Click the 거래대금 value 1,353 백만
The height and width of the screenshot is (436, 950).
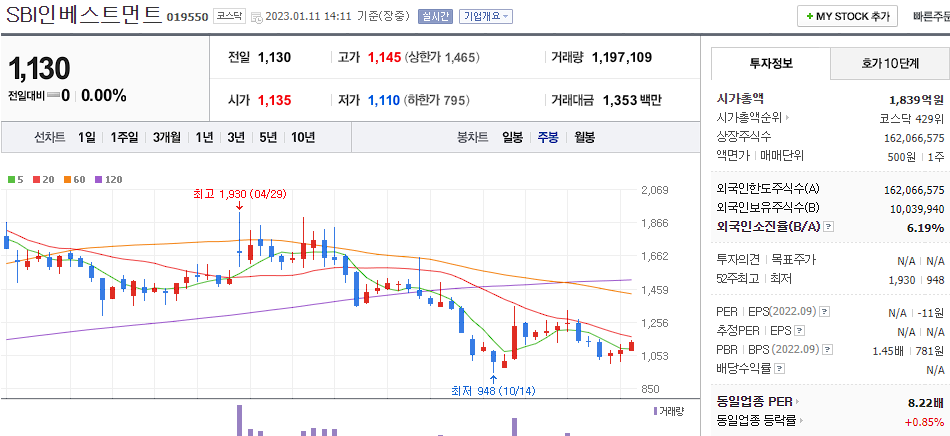(633, 100)
